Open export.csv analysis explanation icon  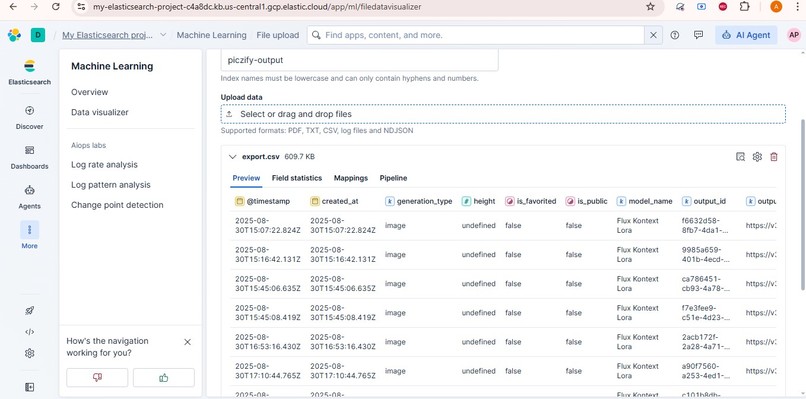(740, 157)
